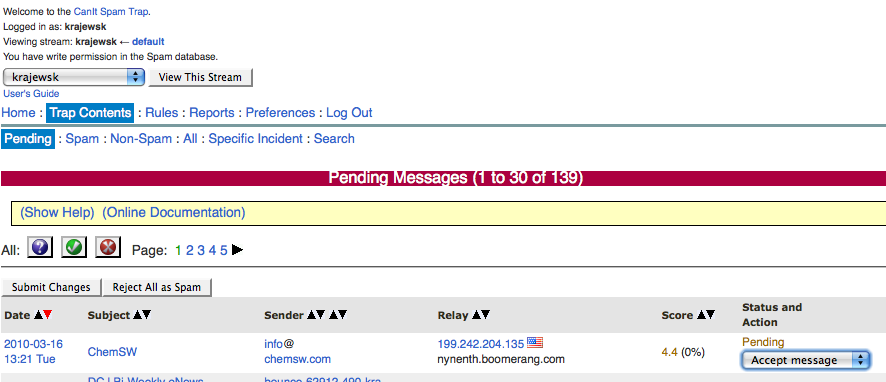
Task: Click the red X reject-all icon
Action: coord(108,248)
